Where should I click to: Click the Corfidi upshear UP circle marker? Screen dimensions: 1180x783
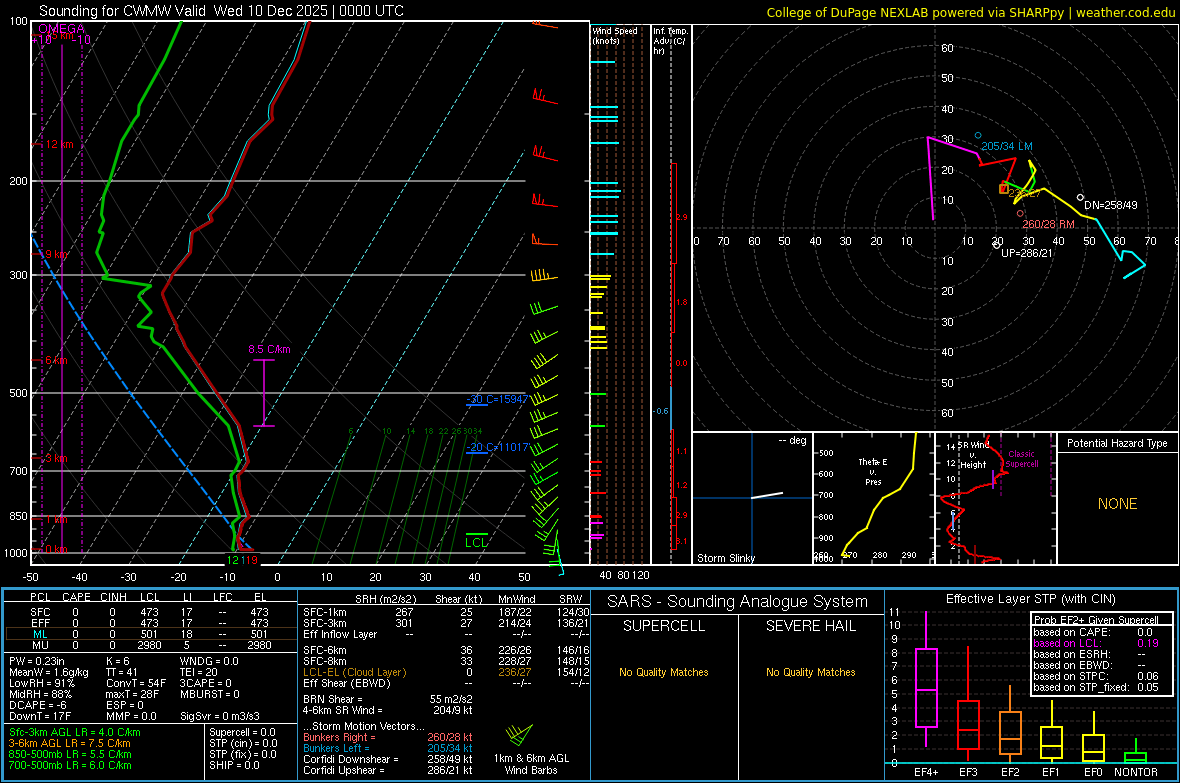(996, 245)
